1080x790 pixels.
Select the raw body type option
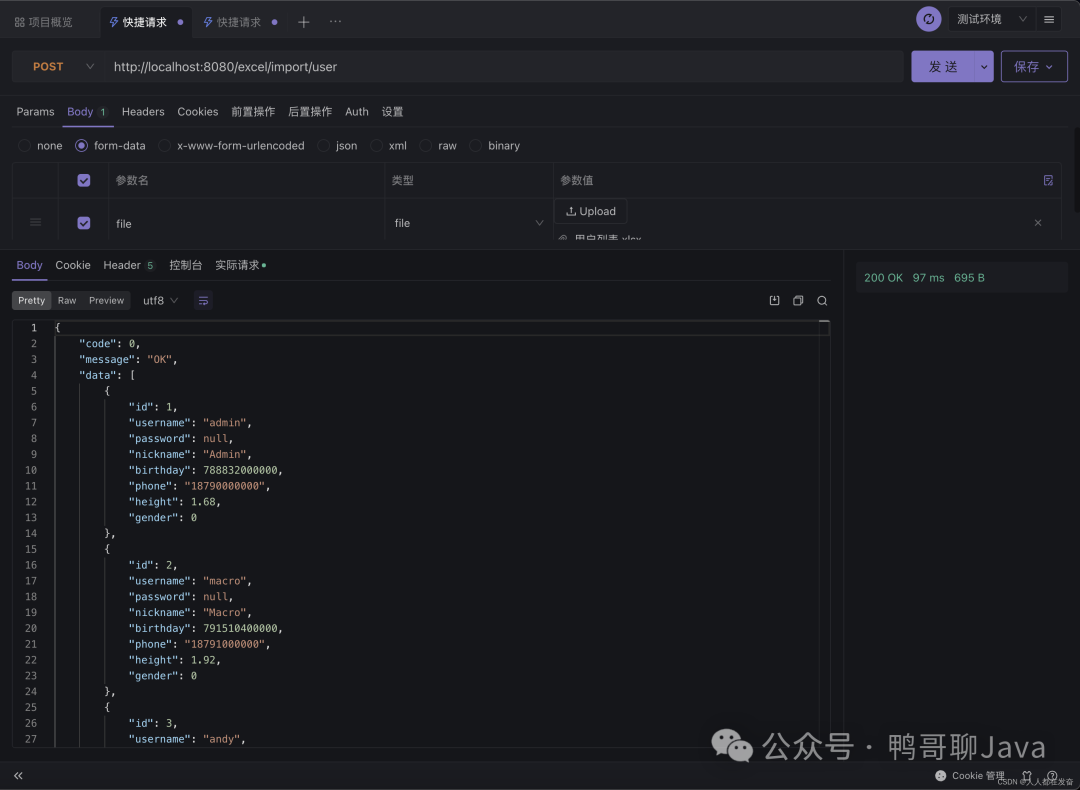pos(424,145)
